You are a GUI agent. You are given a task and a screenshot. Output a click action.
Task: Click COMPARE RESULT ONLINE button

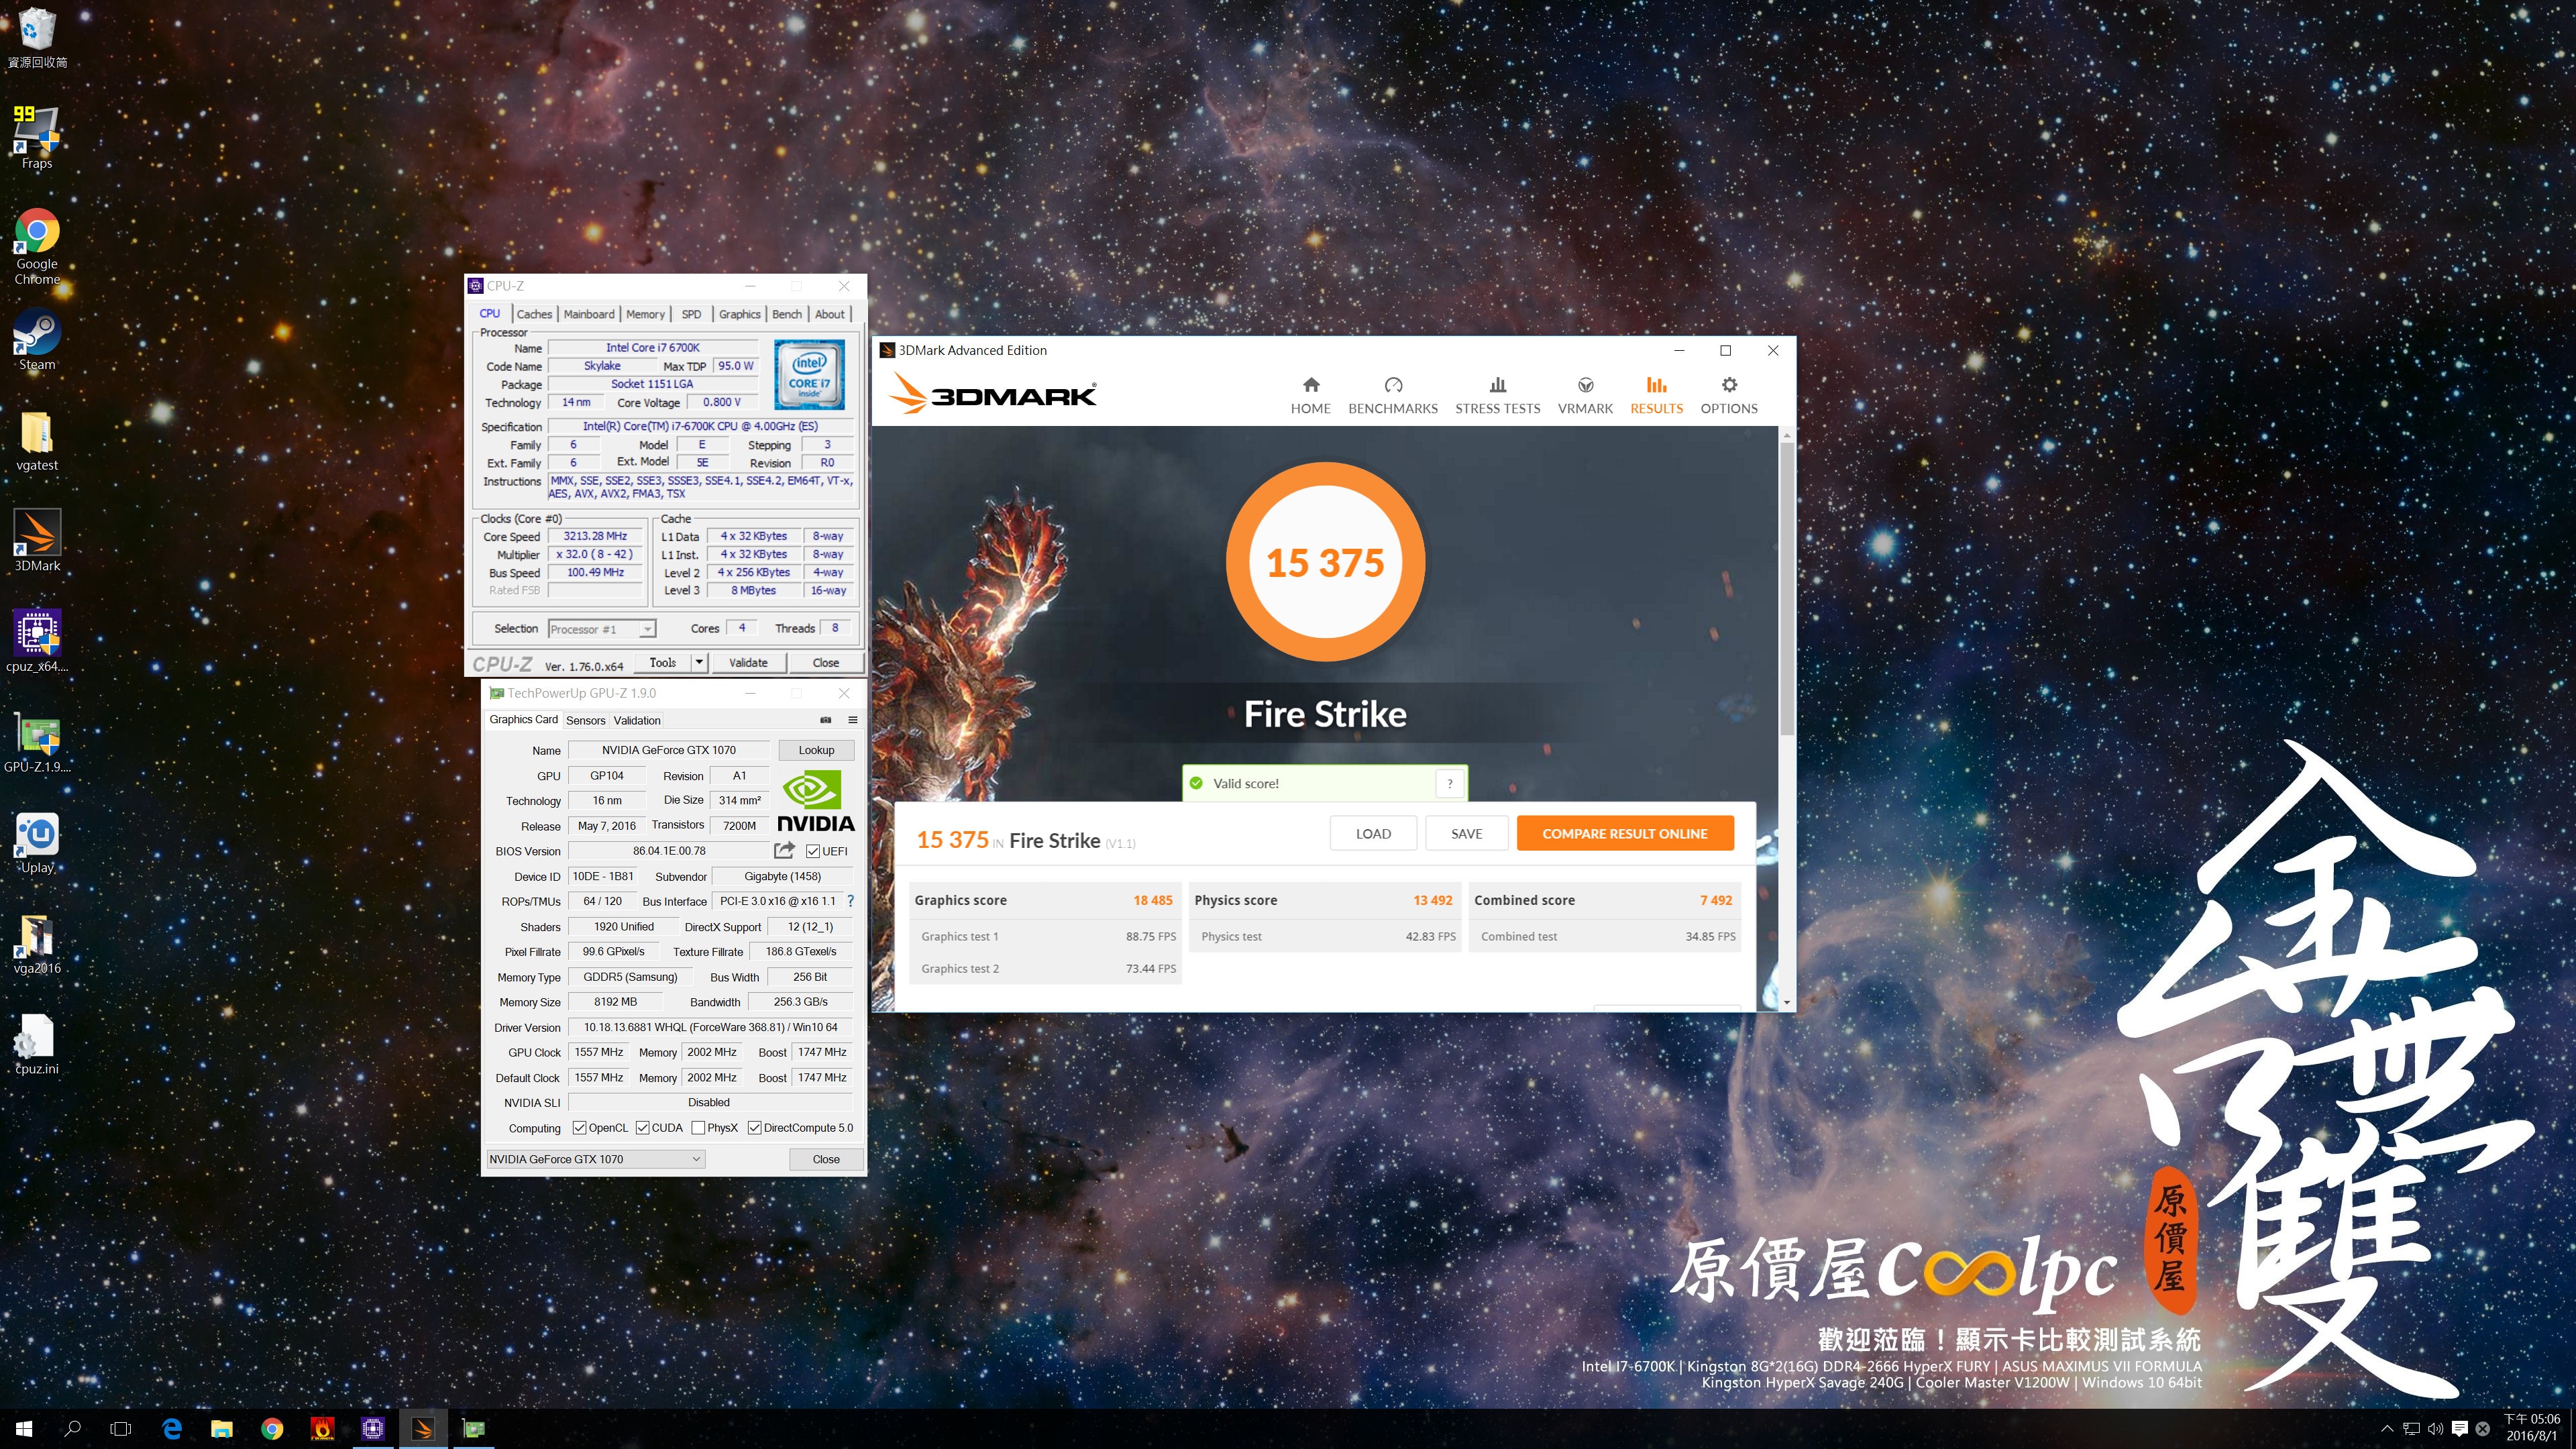point(1624,833)
